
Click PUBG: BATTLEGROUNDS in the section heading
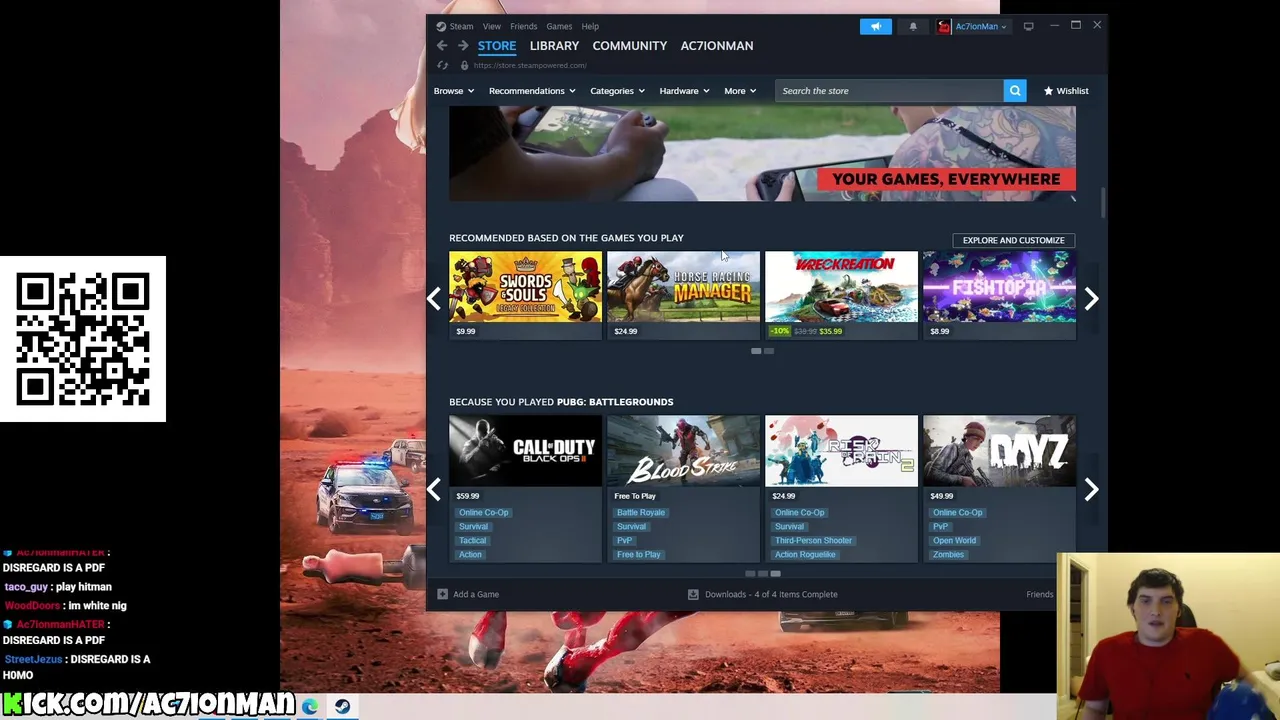pos(615,402)
